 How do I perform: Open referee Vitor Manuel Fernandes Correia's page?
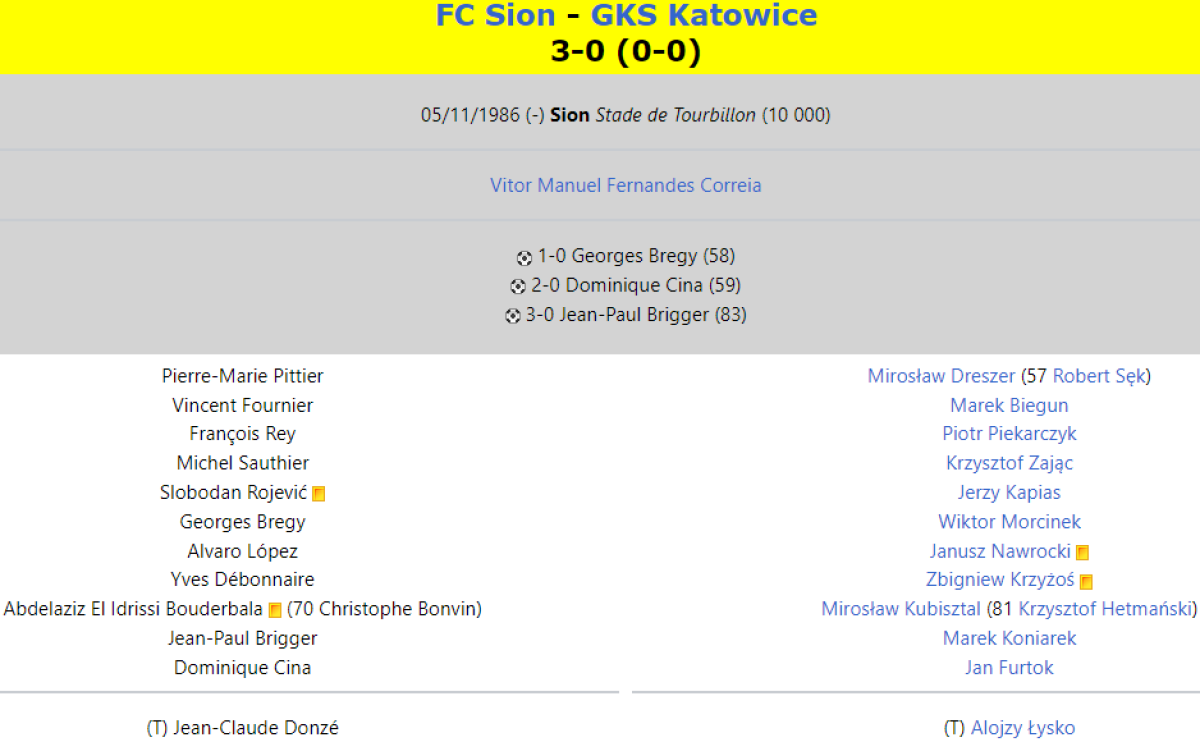(x=625, y=185)
